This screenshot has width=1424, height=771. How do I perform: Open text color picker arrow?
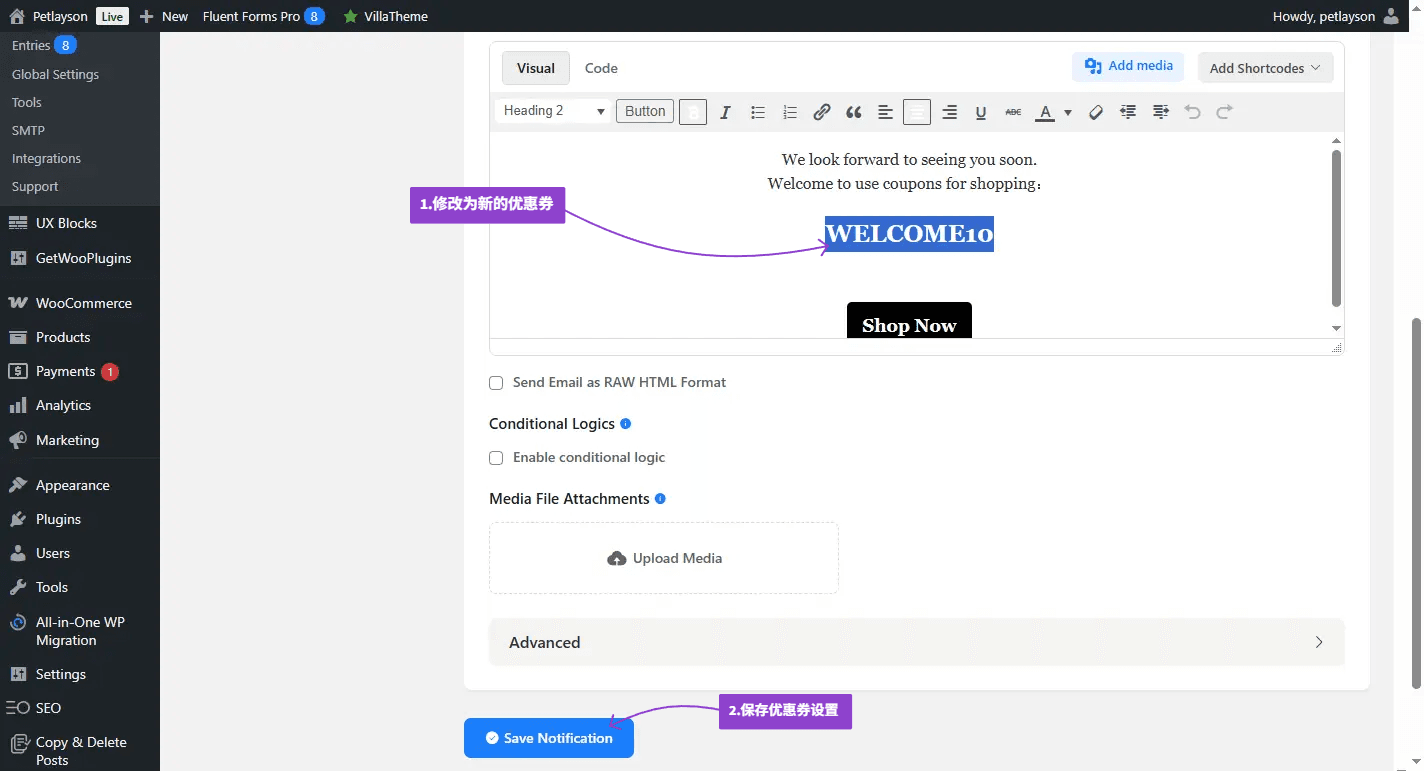point(1068,112)
